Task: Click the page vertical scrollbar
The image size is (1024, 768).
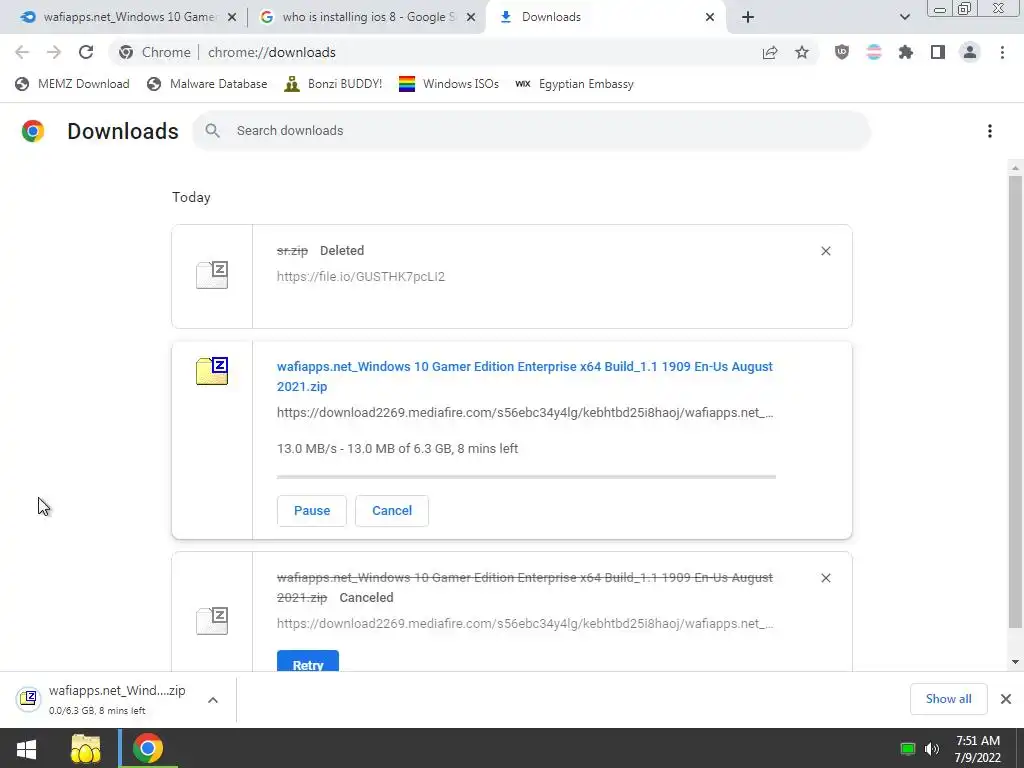Action: [x=1015, y=404]
